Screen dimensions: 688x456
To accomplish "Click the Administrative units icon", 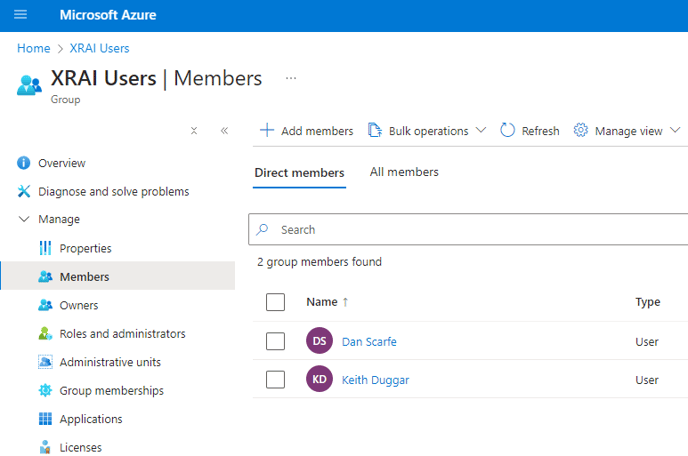I will pyautogui.click(x=45, y=362).
